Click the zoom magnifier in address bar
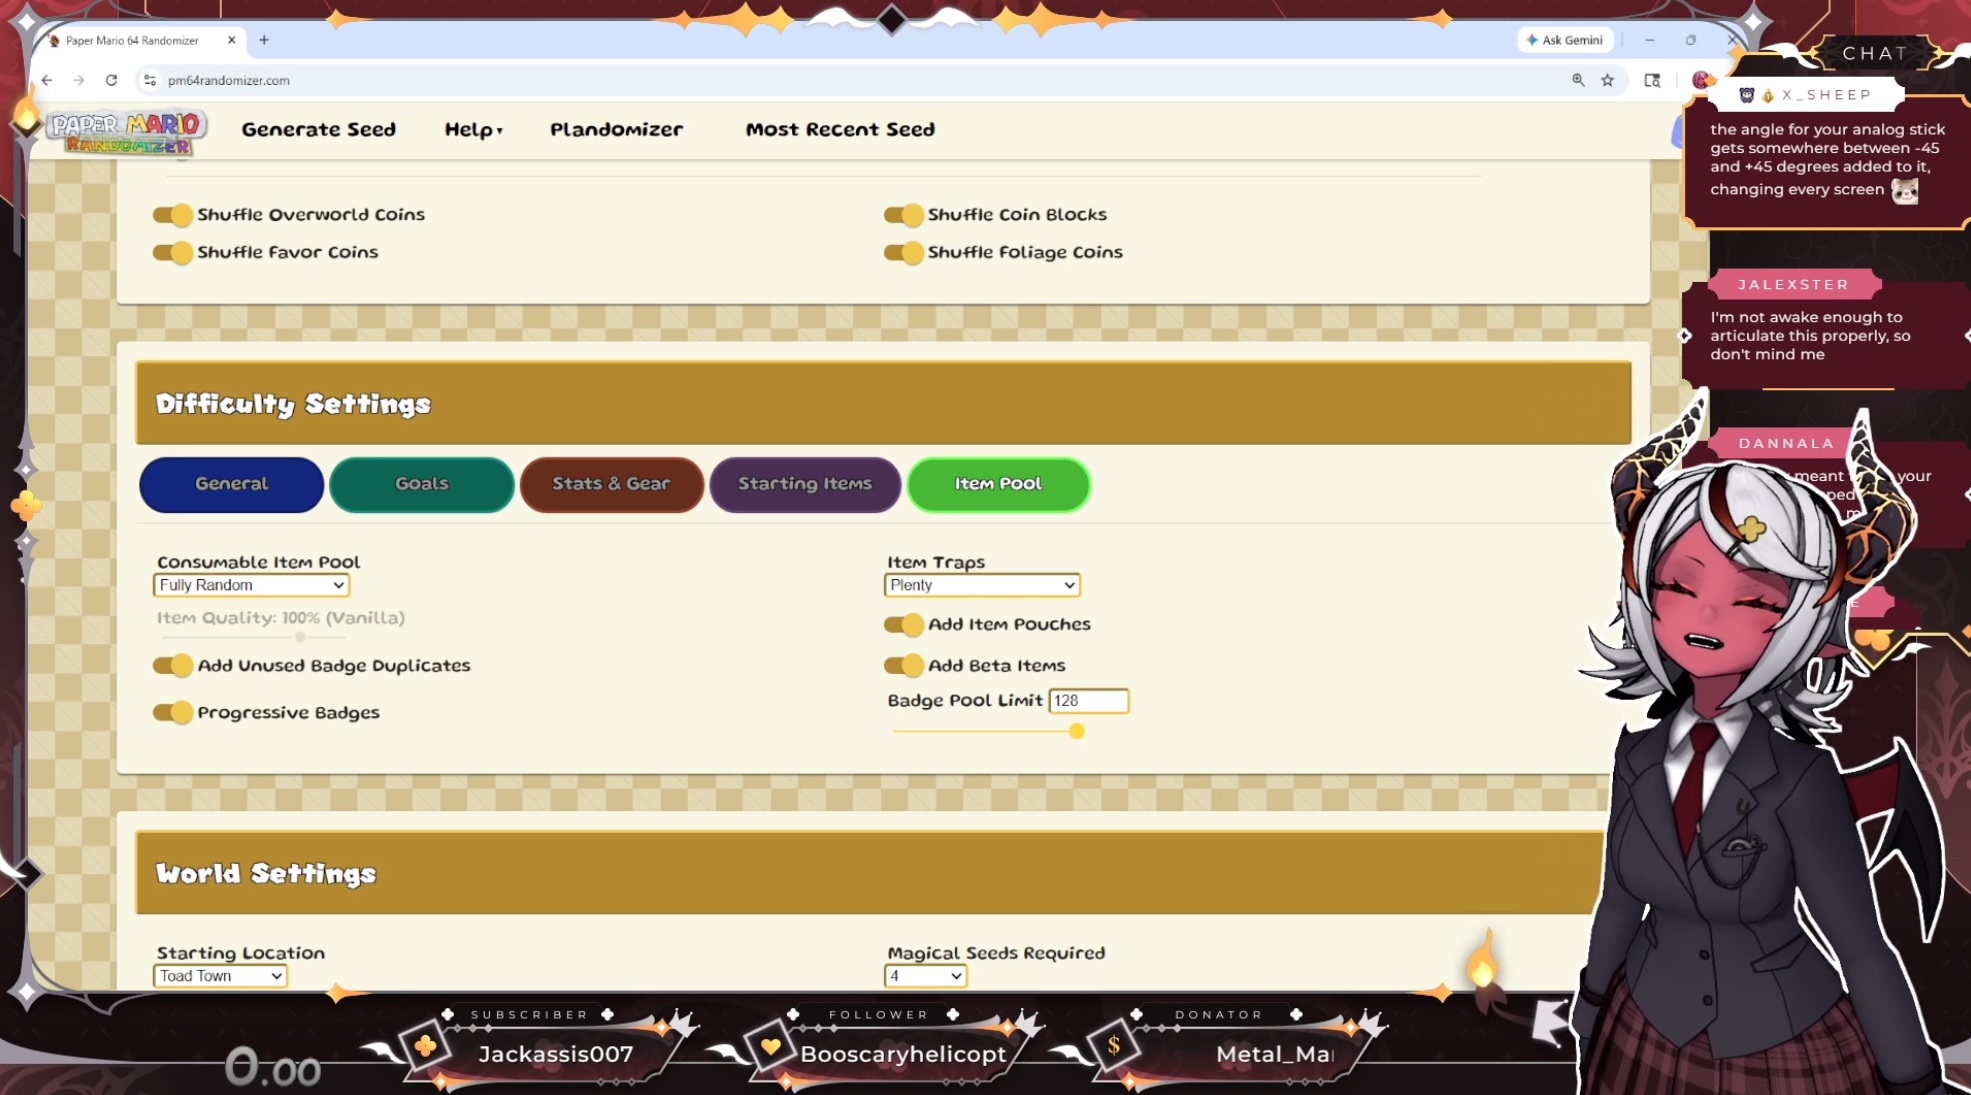 pos(1577,80)
